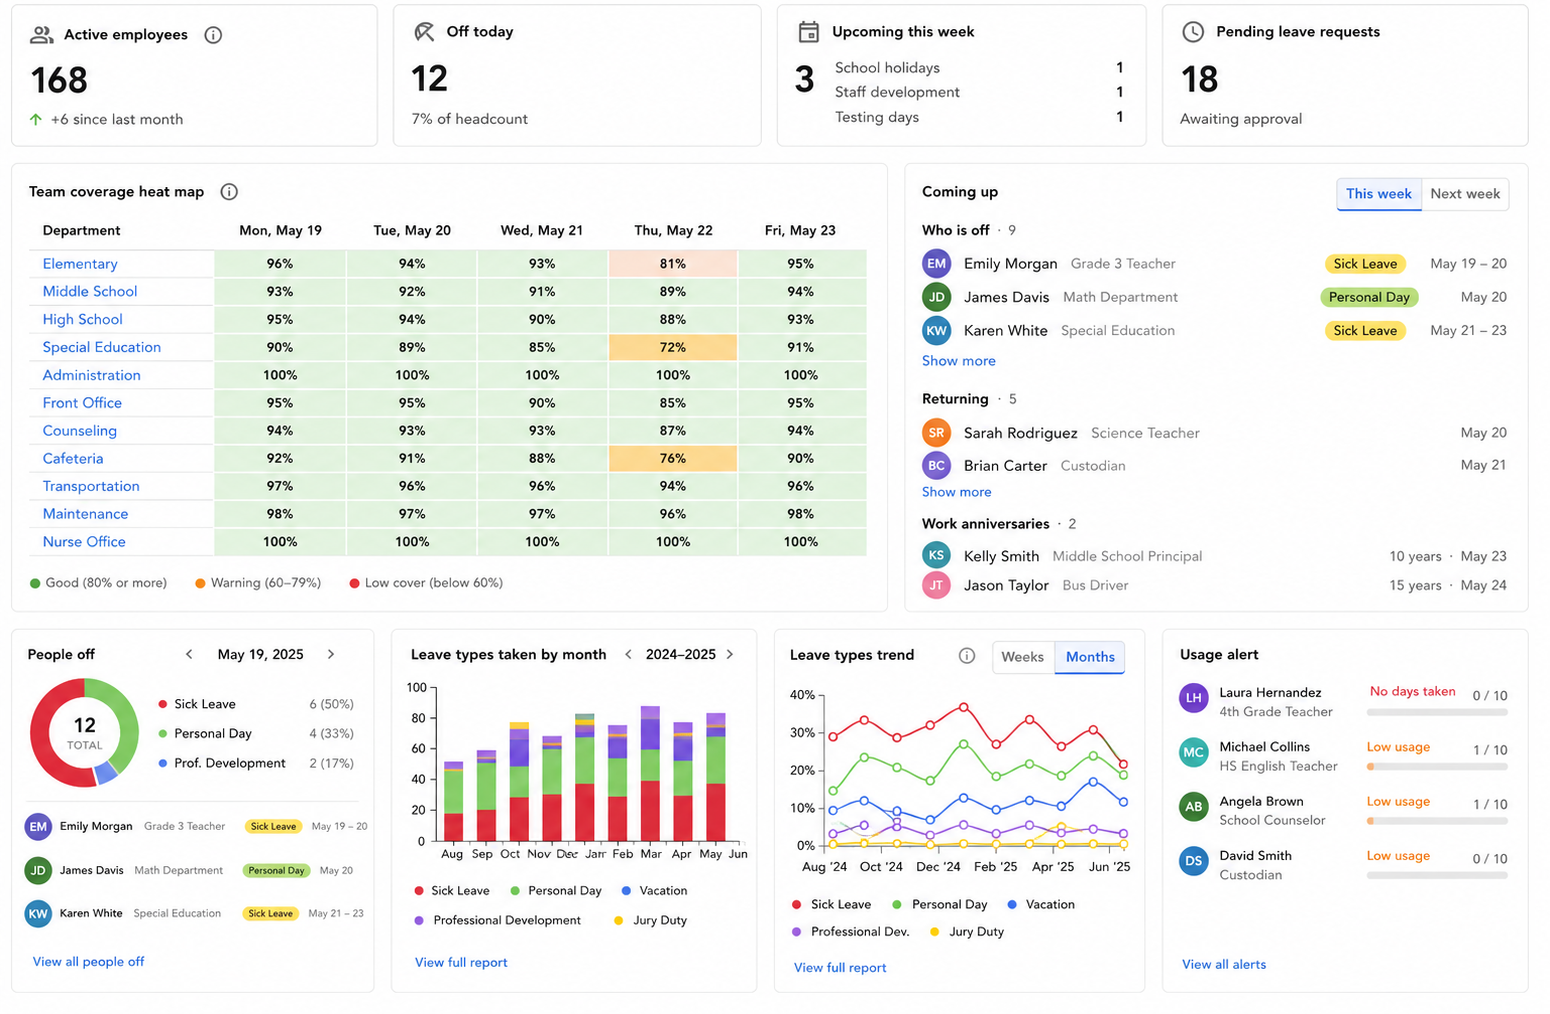Click David Smith's DS avatar
1550x1014 pixels.
[x=1194, y=861]
